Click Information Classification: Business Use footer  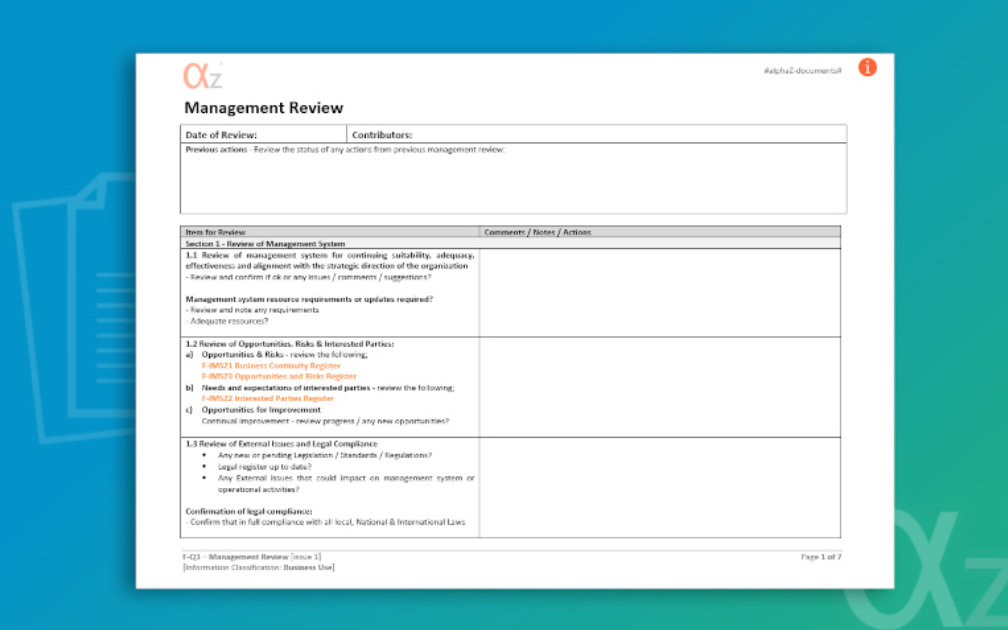258,568
